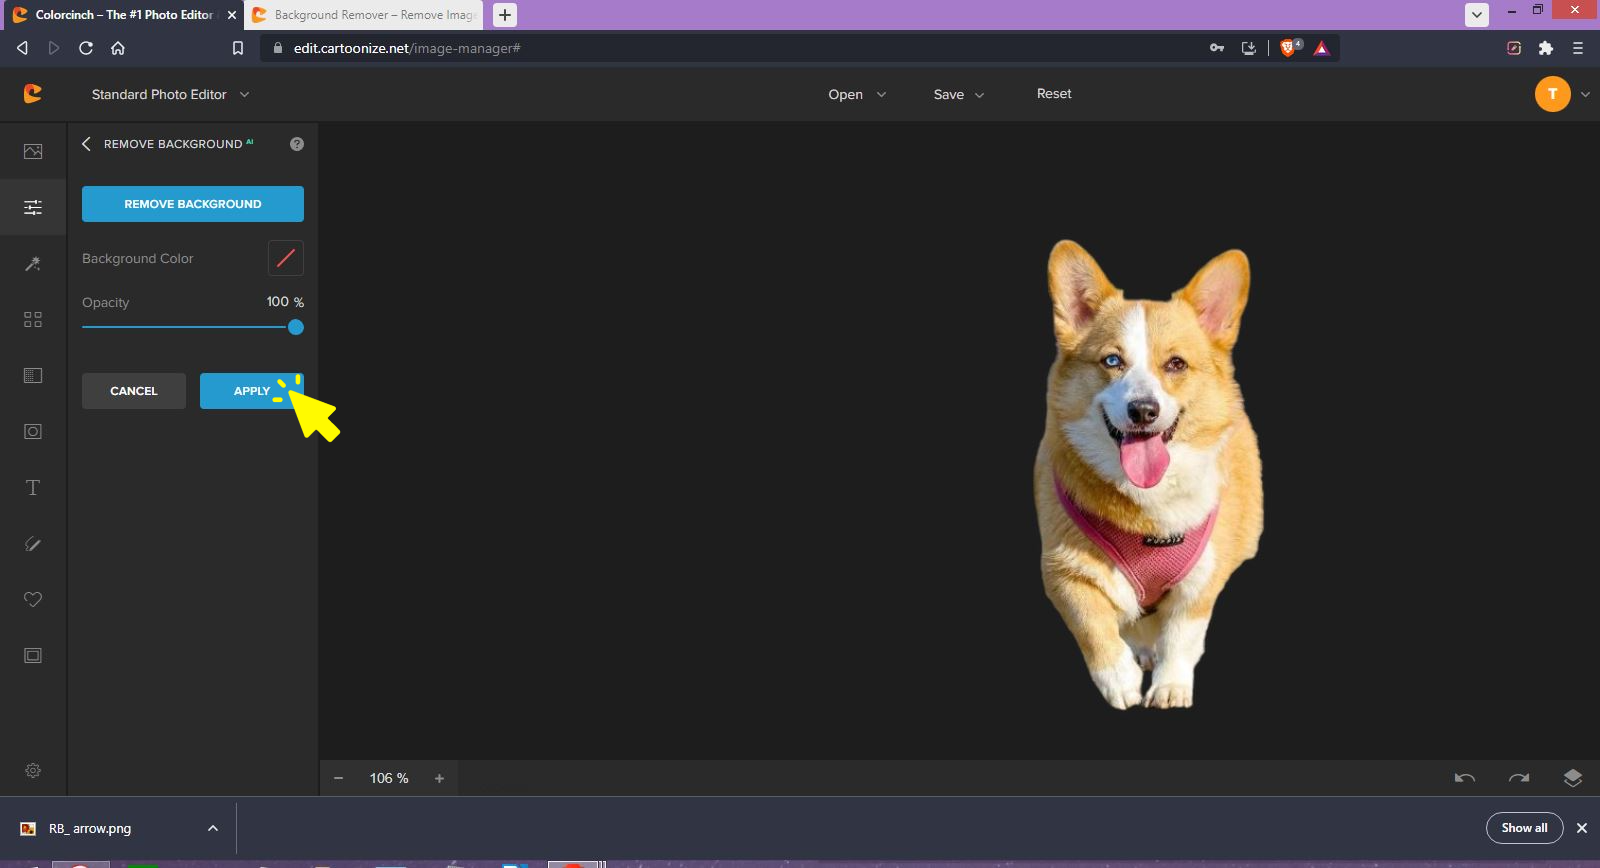Pick the Background Color swatch

[286, 258]
